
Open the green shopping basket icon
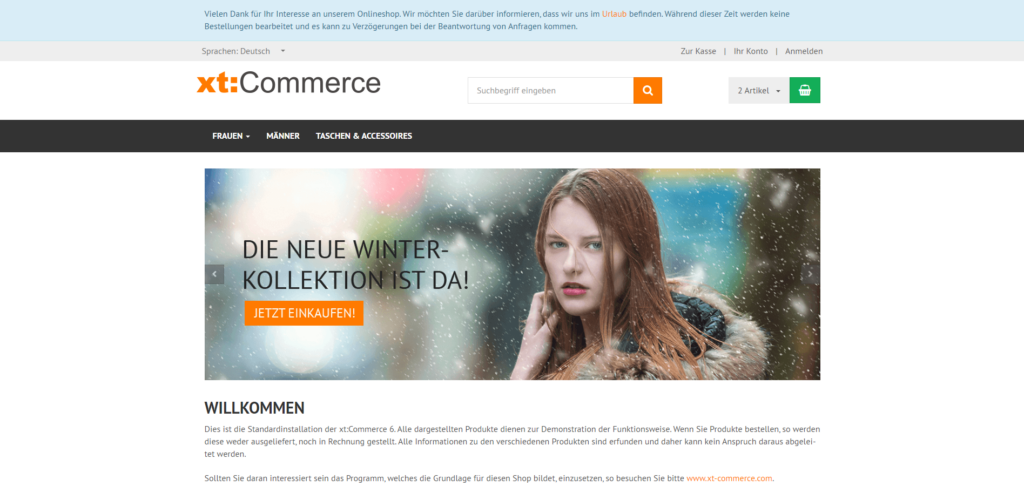pos(805,91)
